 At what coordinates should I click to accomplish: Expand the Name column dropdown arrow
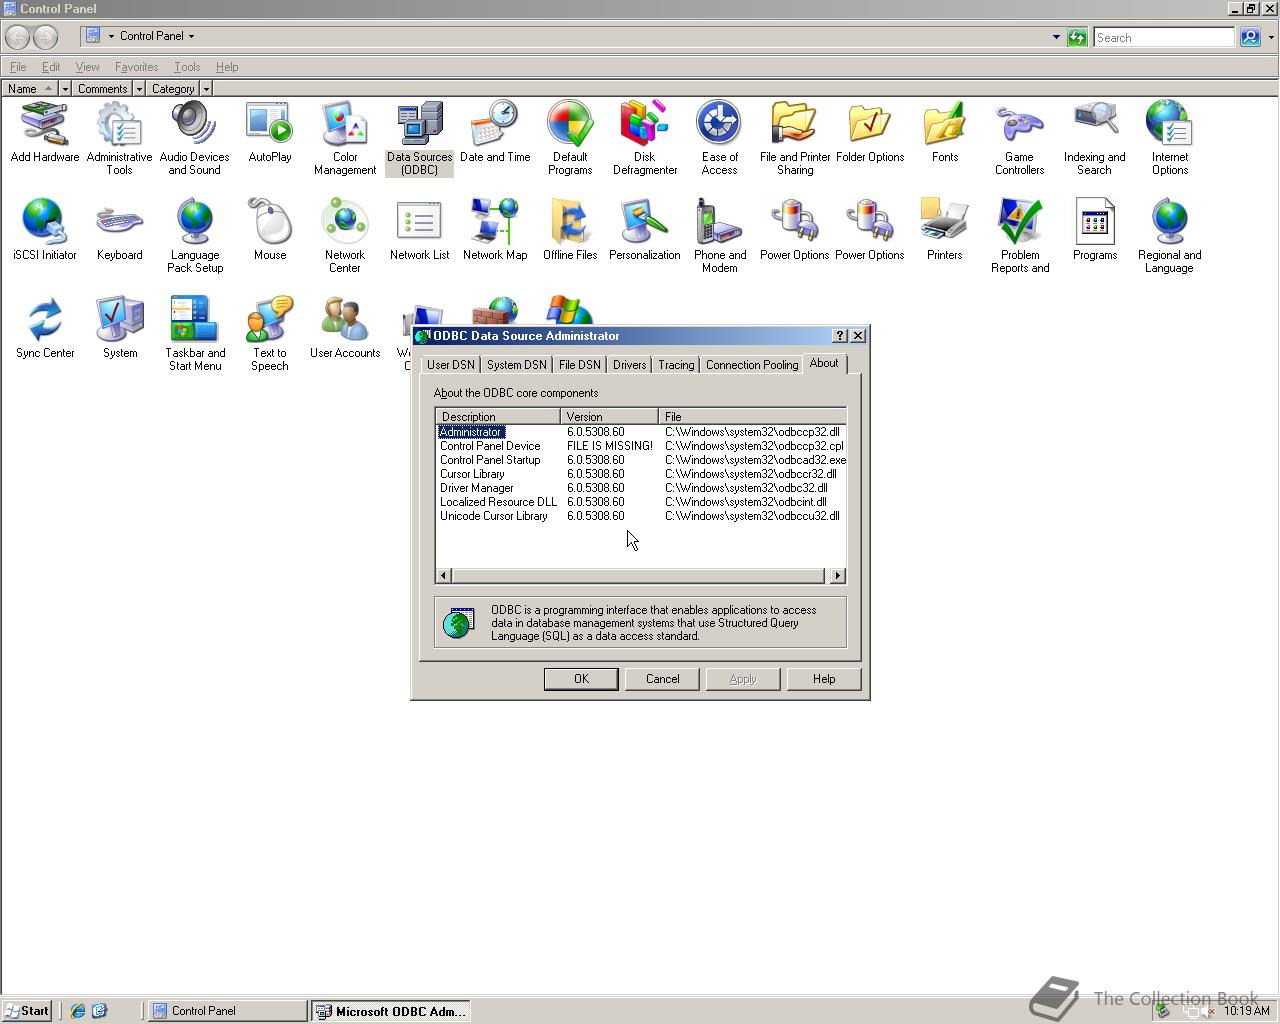click(65, 89)
